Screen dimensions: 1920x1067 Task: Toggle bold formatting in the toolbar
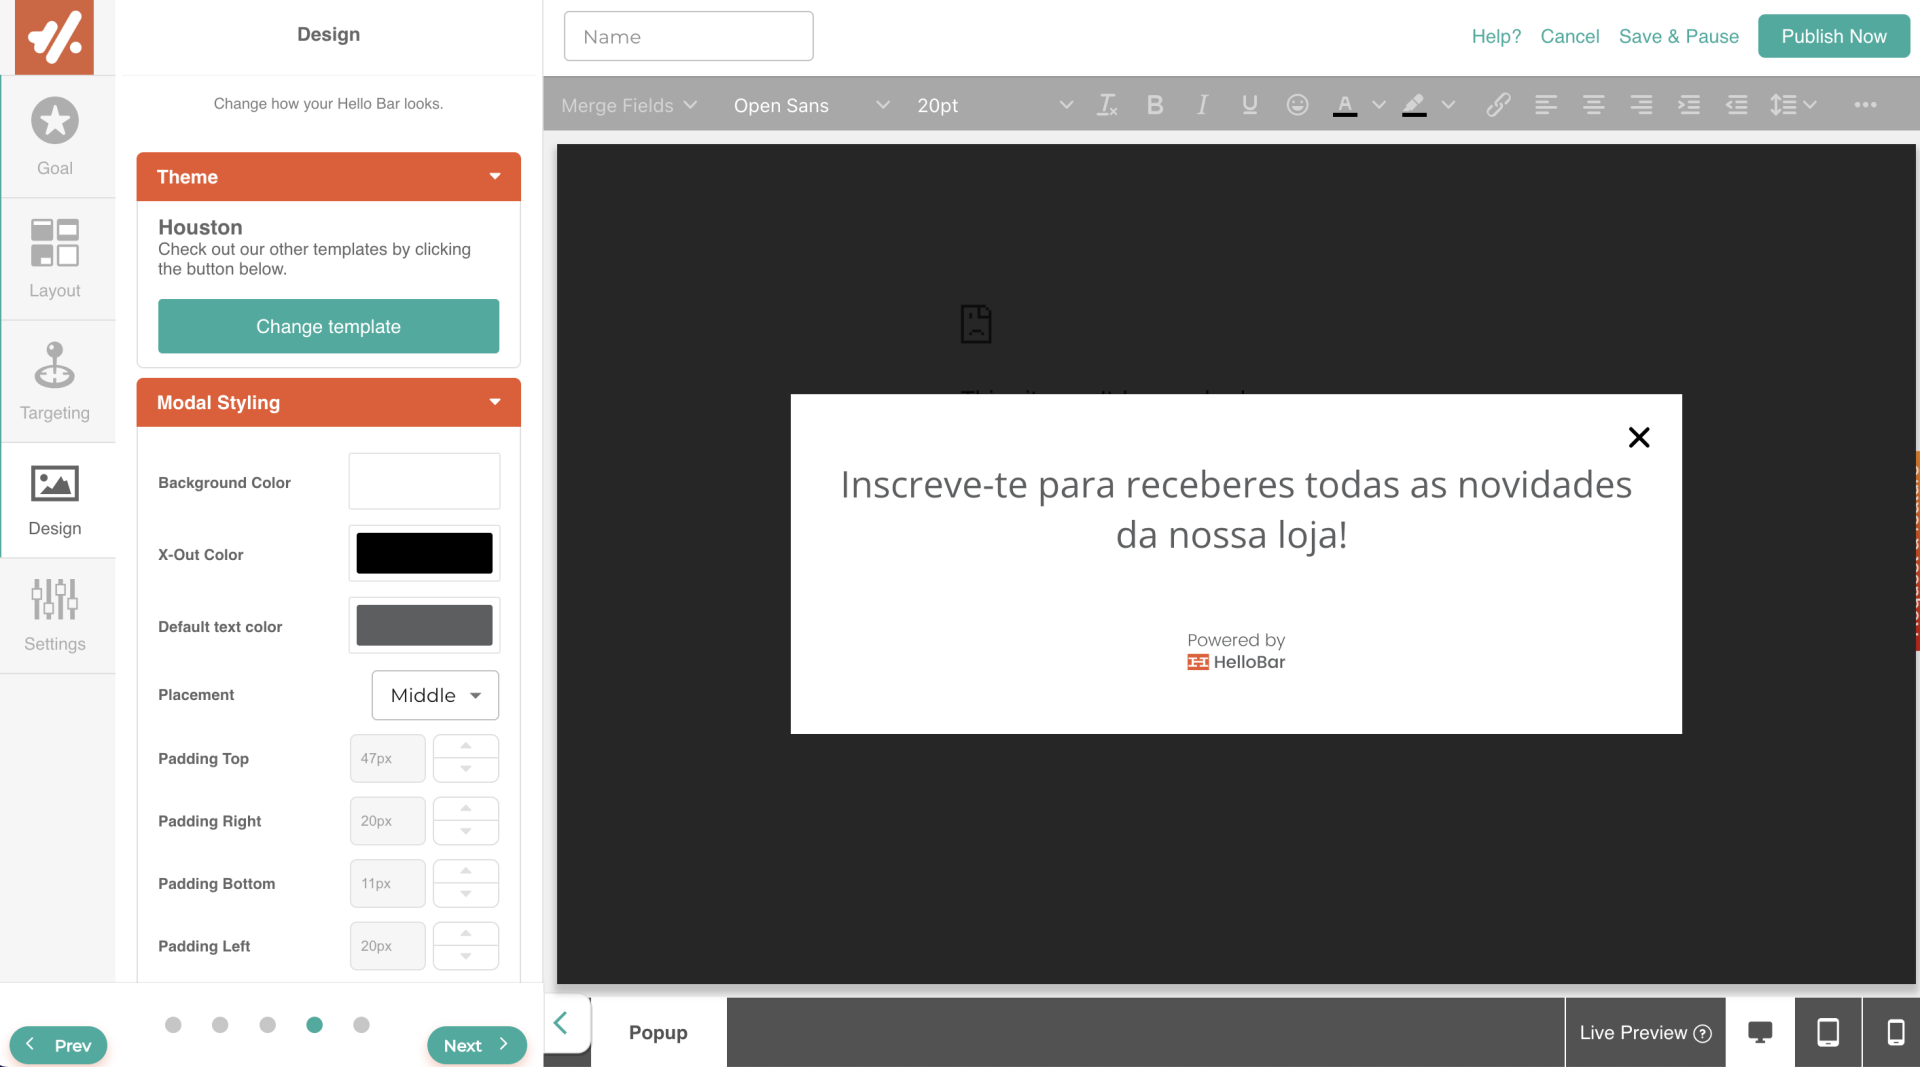[x=1155, y=105]
